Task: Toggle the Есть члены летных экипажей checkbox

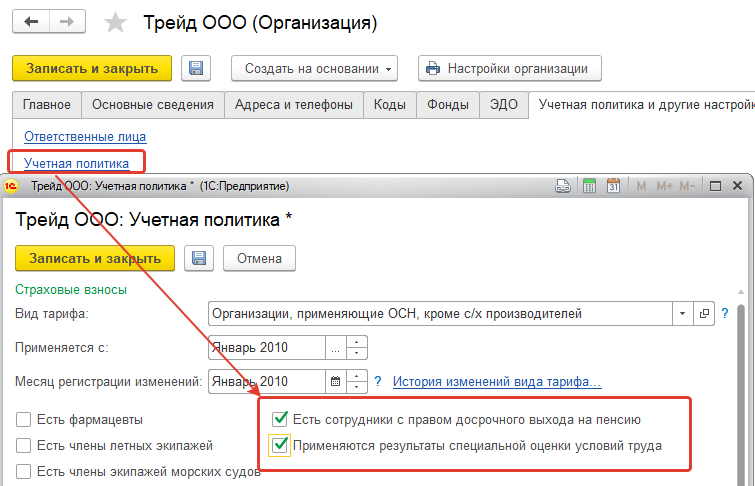Action: point(24,446)
